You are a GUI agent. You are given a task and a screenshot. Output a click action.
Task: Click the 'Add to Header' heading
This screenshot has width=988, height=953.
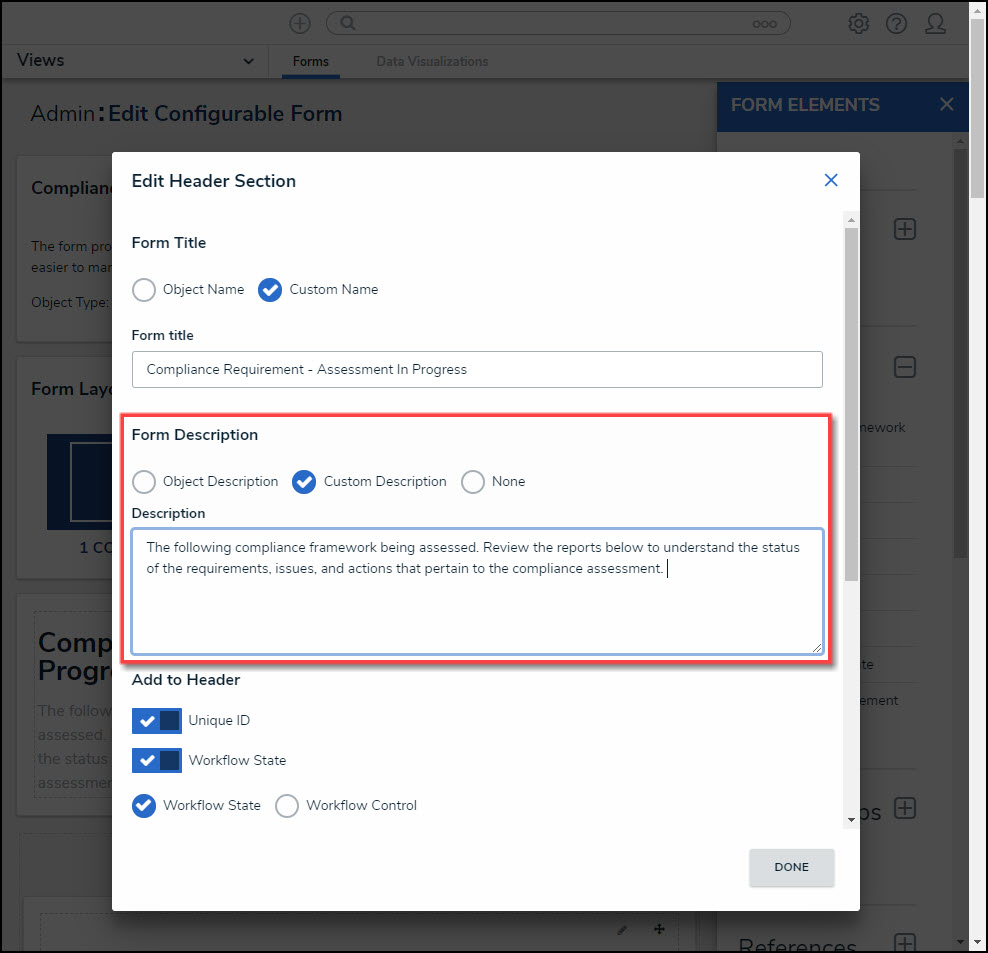186,680
